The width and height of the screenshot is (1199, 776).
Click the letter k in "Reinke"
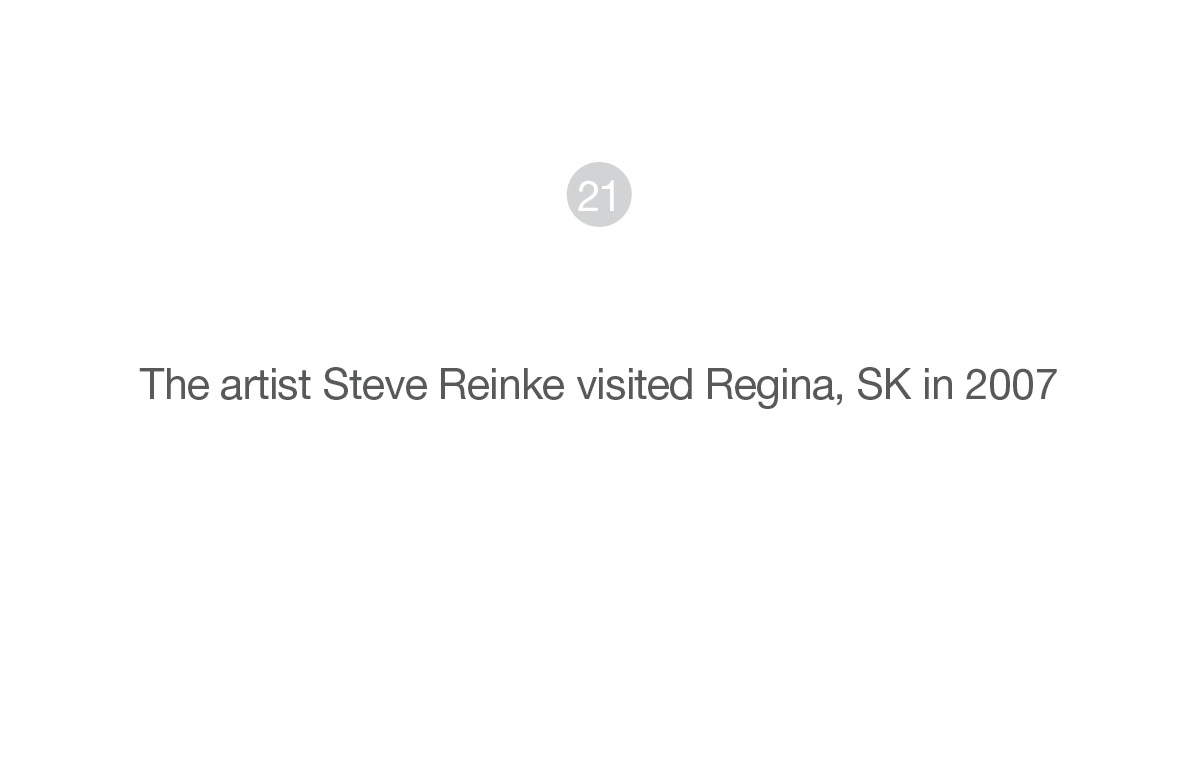tap(535, 384)
